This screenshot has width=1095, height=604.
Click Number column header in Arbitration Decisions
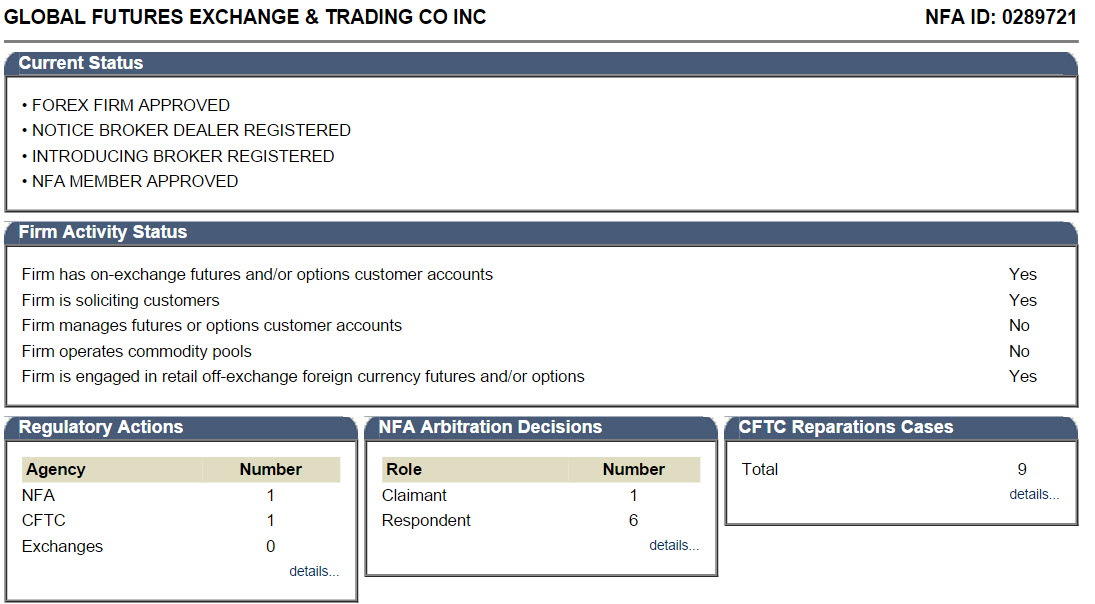(633, 469)
